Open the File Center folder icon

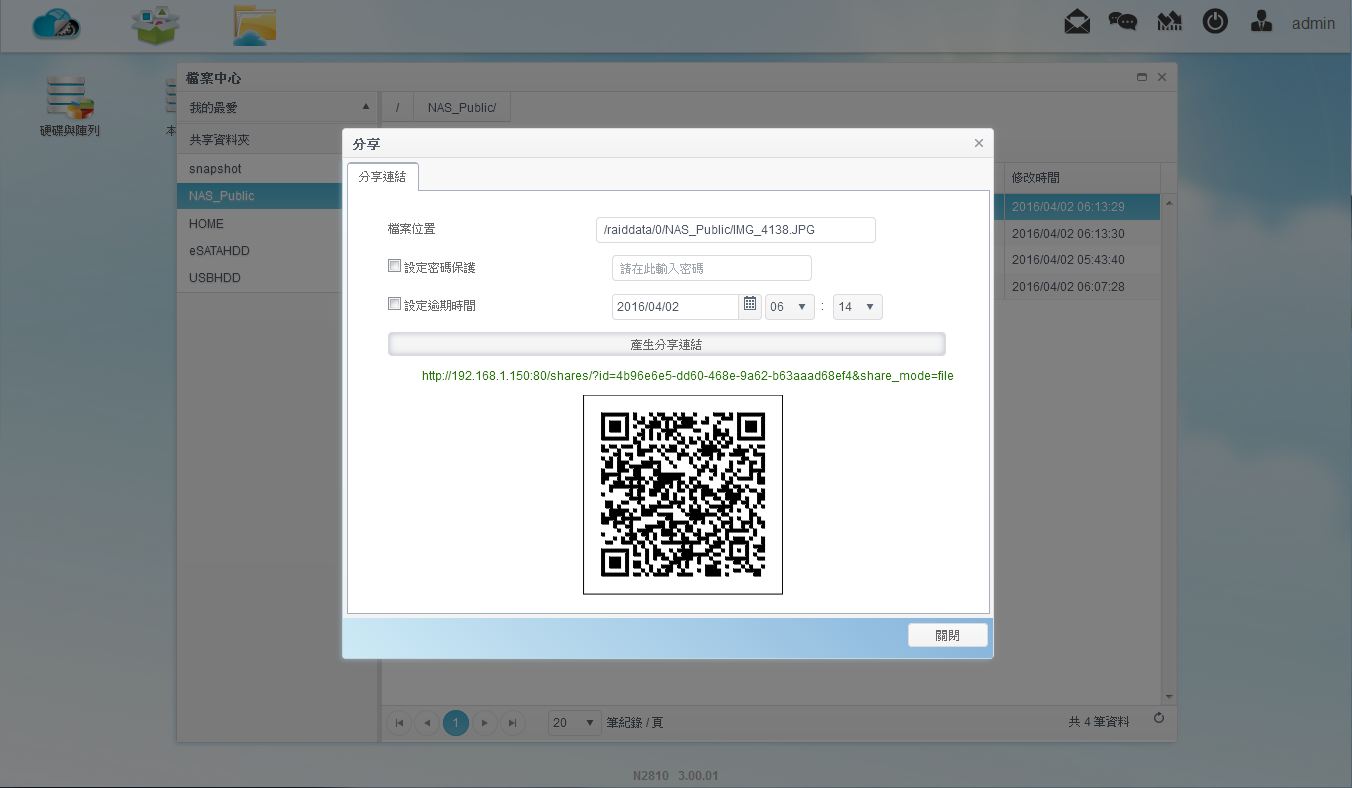point(254,25)
